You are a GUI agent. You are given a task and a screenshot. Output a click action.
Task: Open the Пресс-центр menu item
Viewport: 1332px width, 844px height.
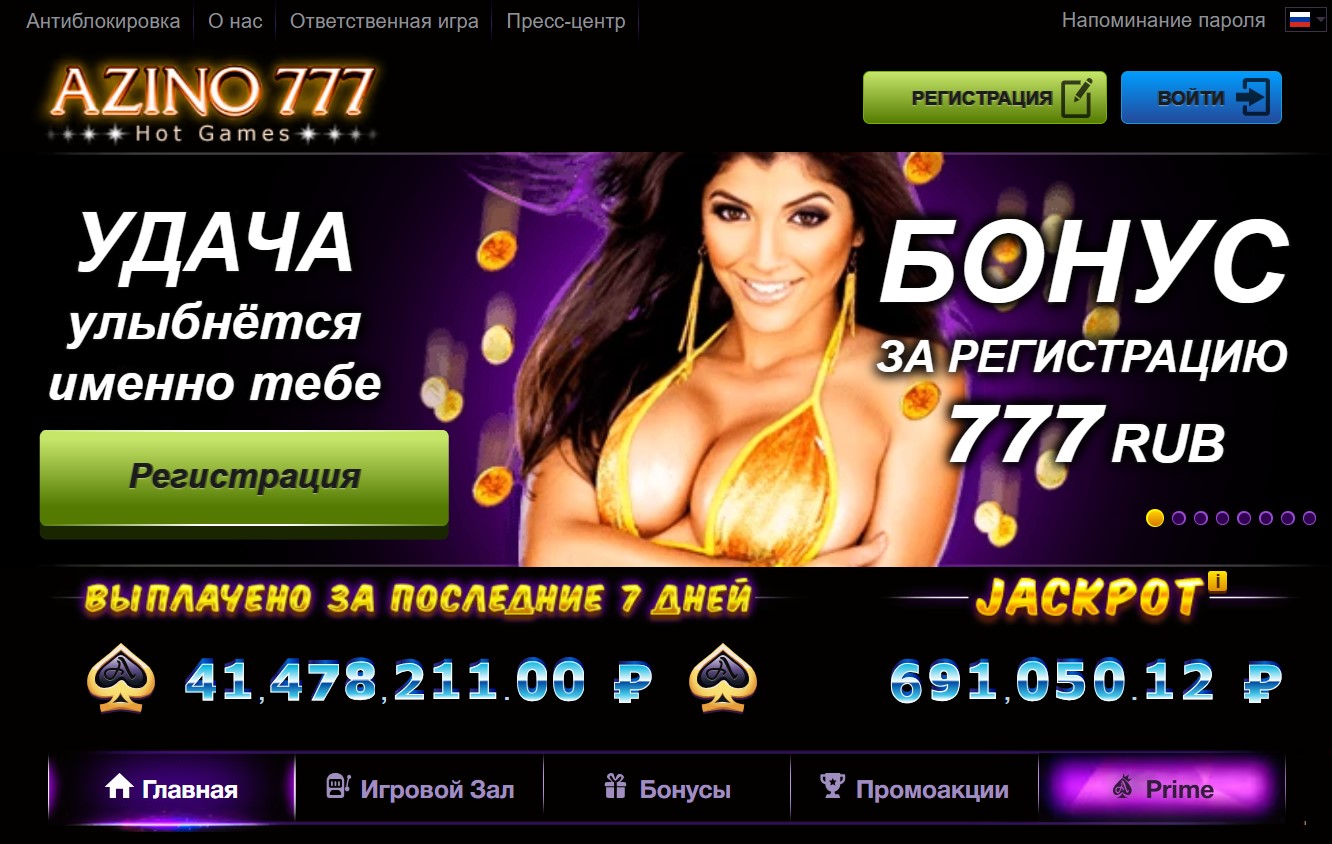(566, 21)
